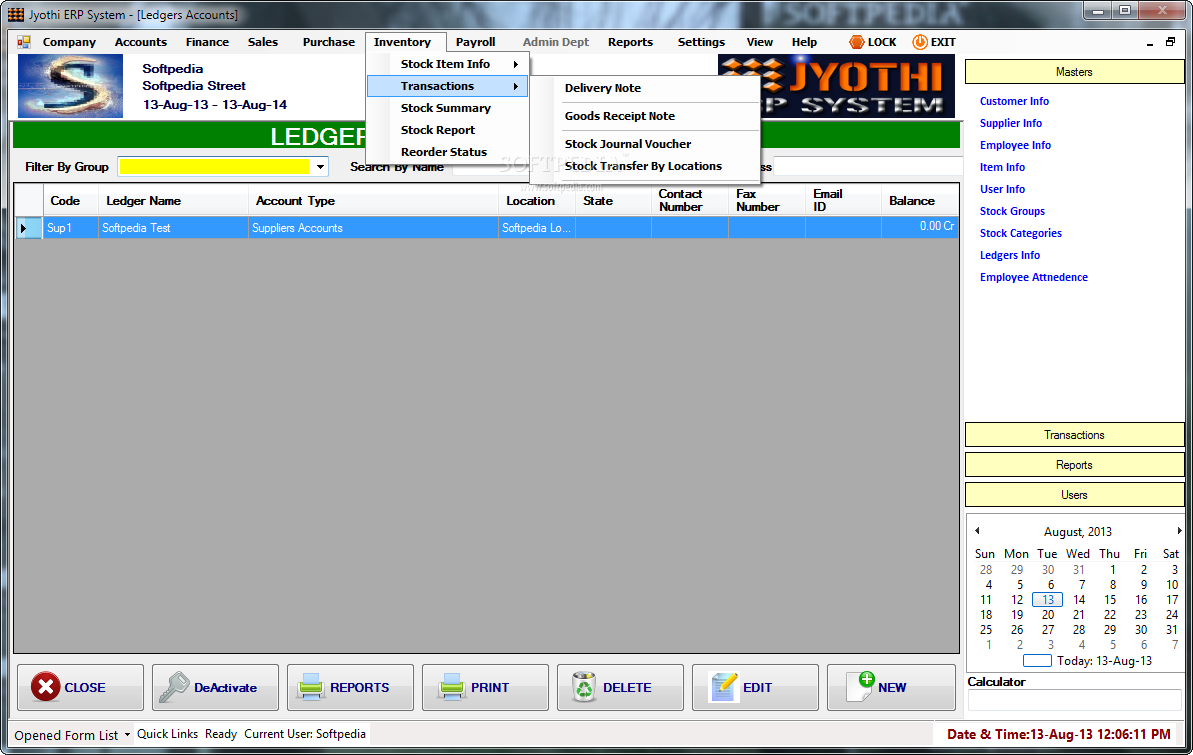Open the Sales menu
The width and height of the screenshot is (1193, 755).
coord(262,42)
